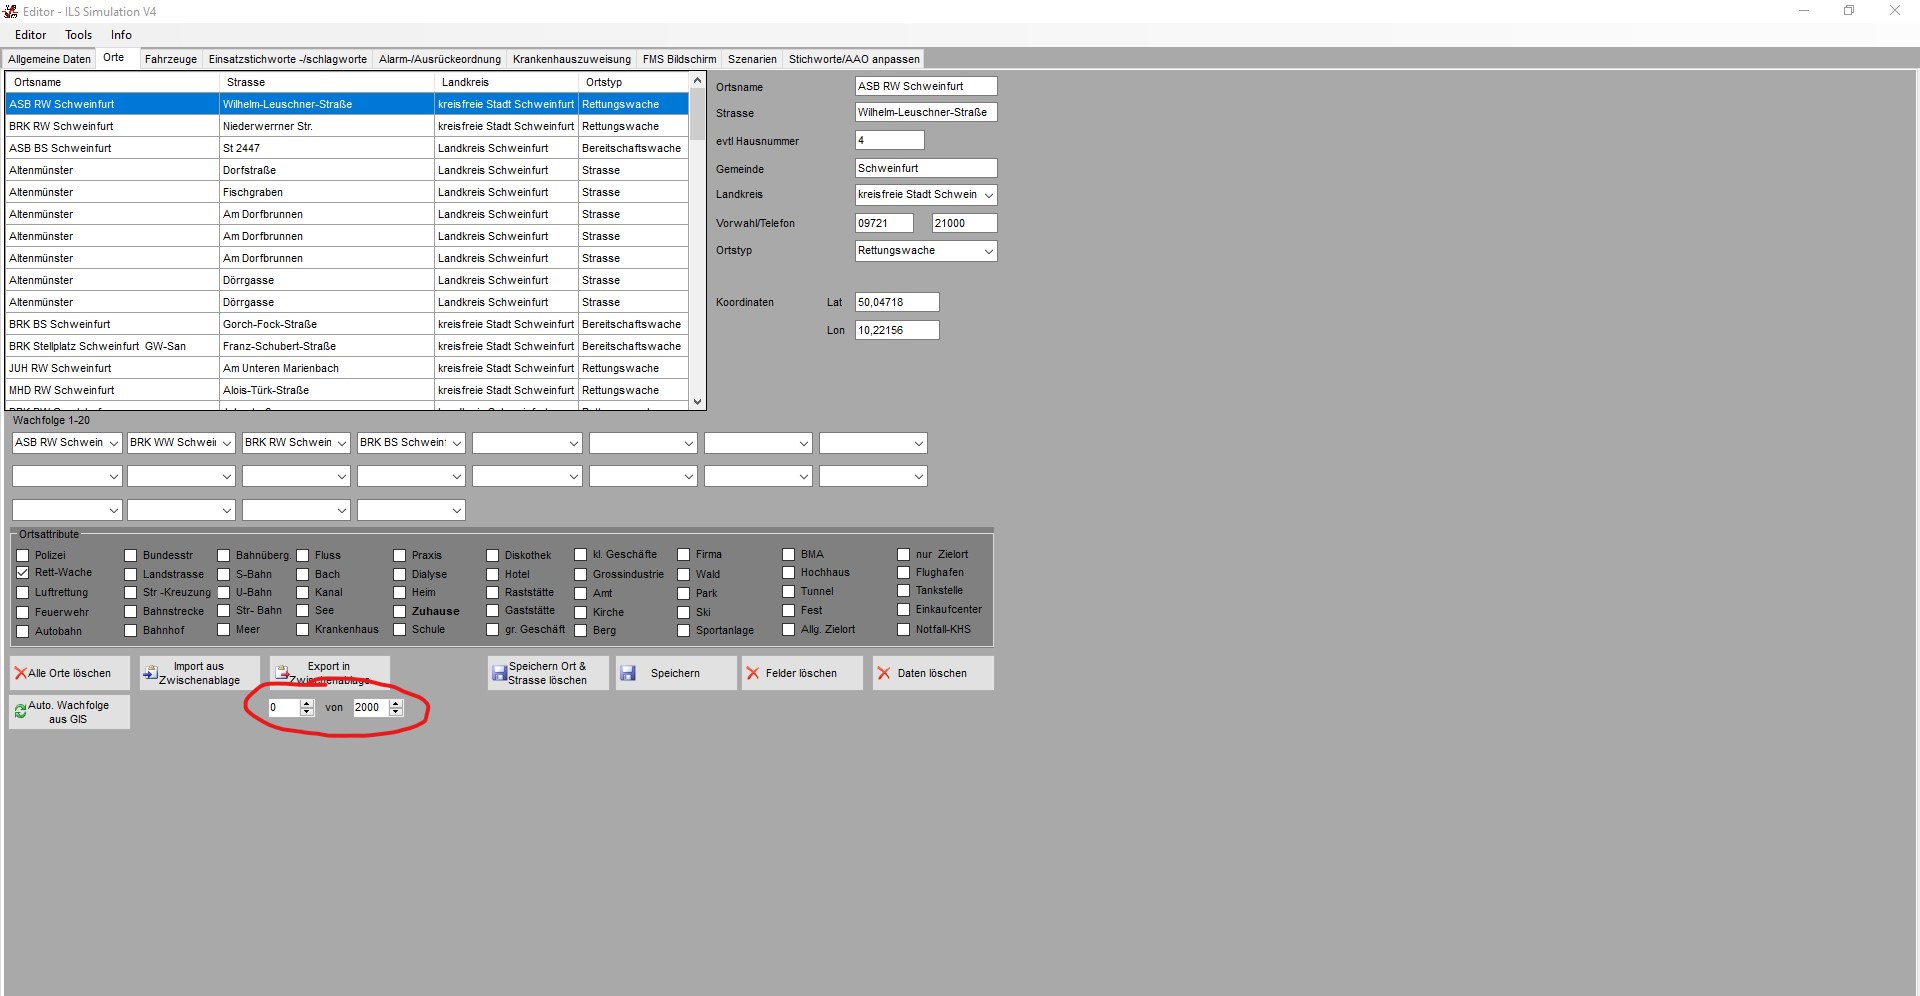The height and width of the screenshot is (996, 1920).
Task: Tick the Krankenhaus checkbox
Action: tap(303, 630)
